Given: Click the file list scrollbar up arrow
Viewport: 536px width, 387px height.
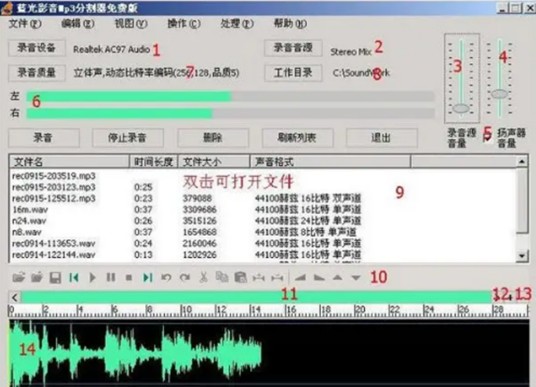Looking at the screenshot, I should [522, 161].
